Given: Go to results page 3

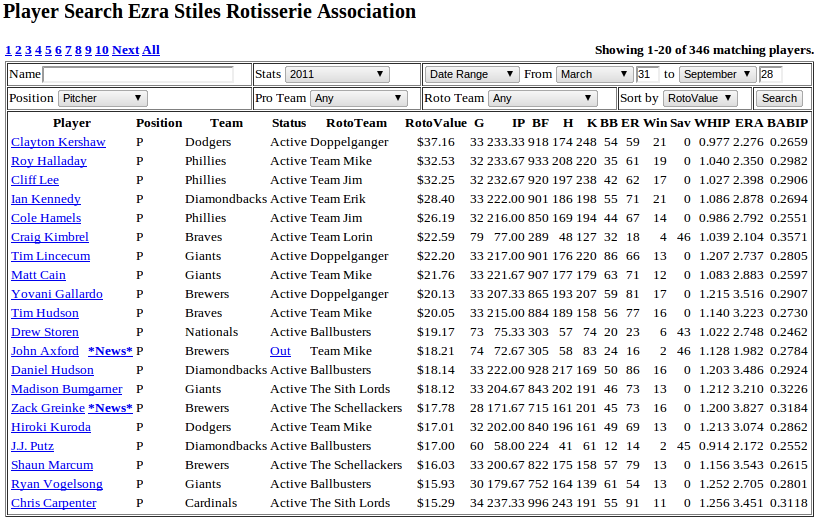Looking at the screenshot, I should 28,50.
